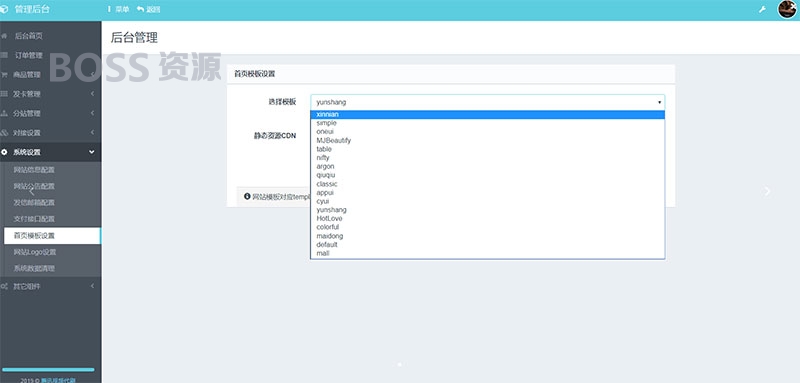Select the colorful template option
Viewport: 800px width, 383px height.
point(487,227)
